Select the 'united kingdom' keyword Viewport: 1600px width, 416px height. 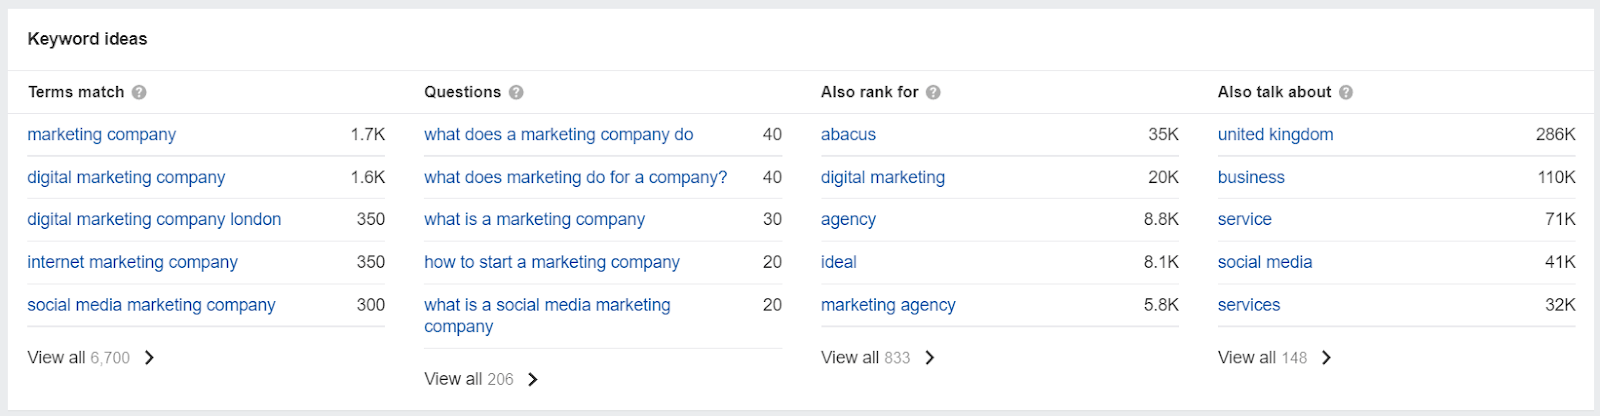pyautogui.click(x=1275, y=134)
